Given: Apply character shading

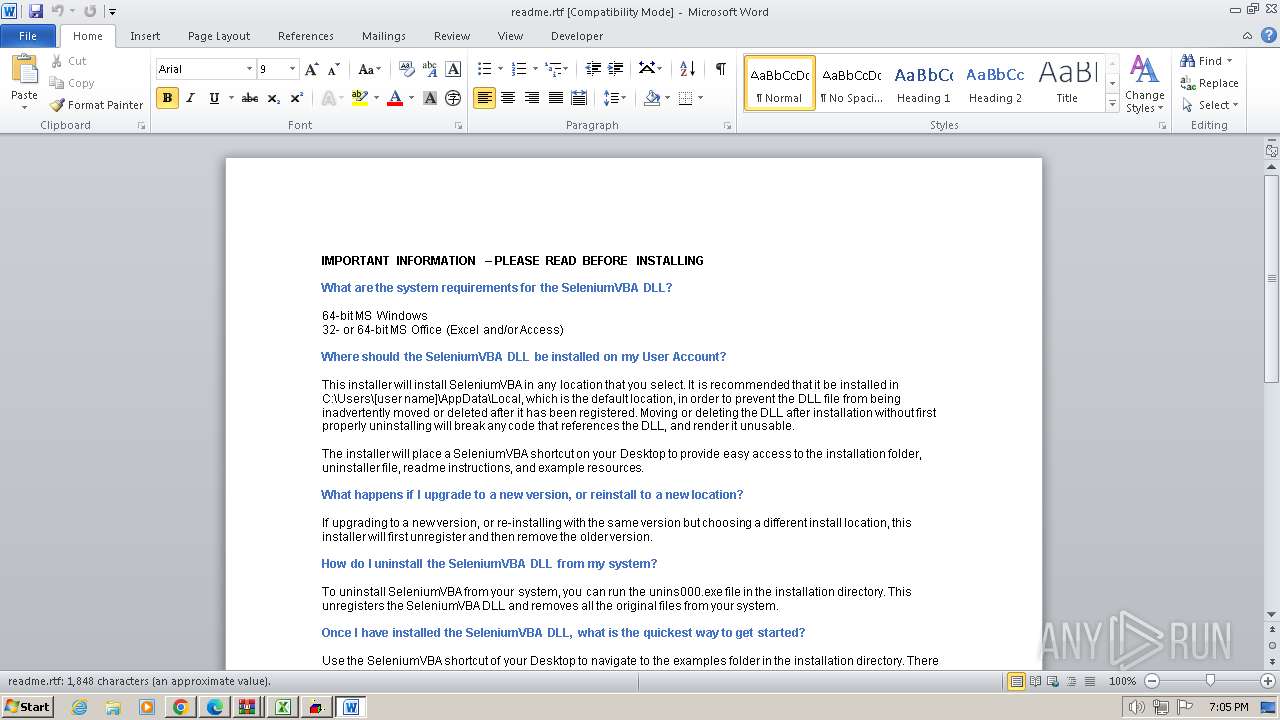Looking at the screenshot, I should [x=430, y=98].
